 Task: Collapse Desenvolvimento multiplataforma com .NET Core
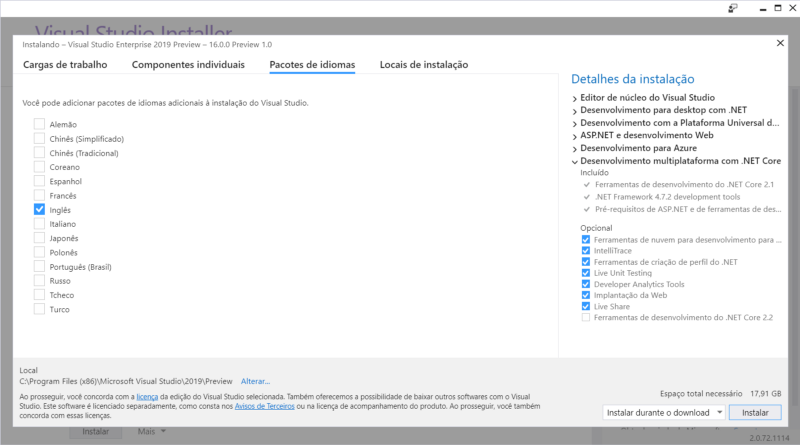click(574, 162)
